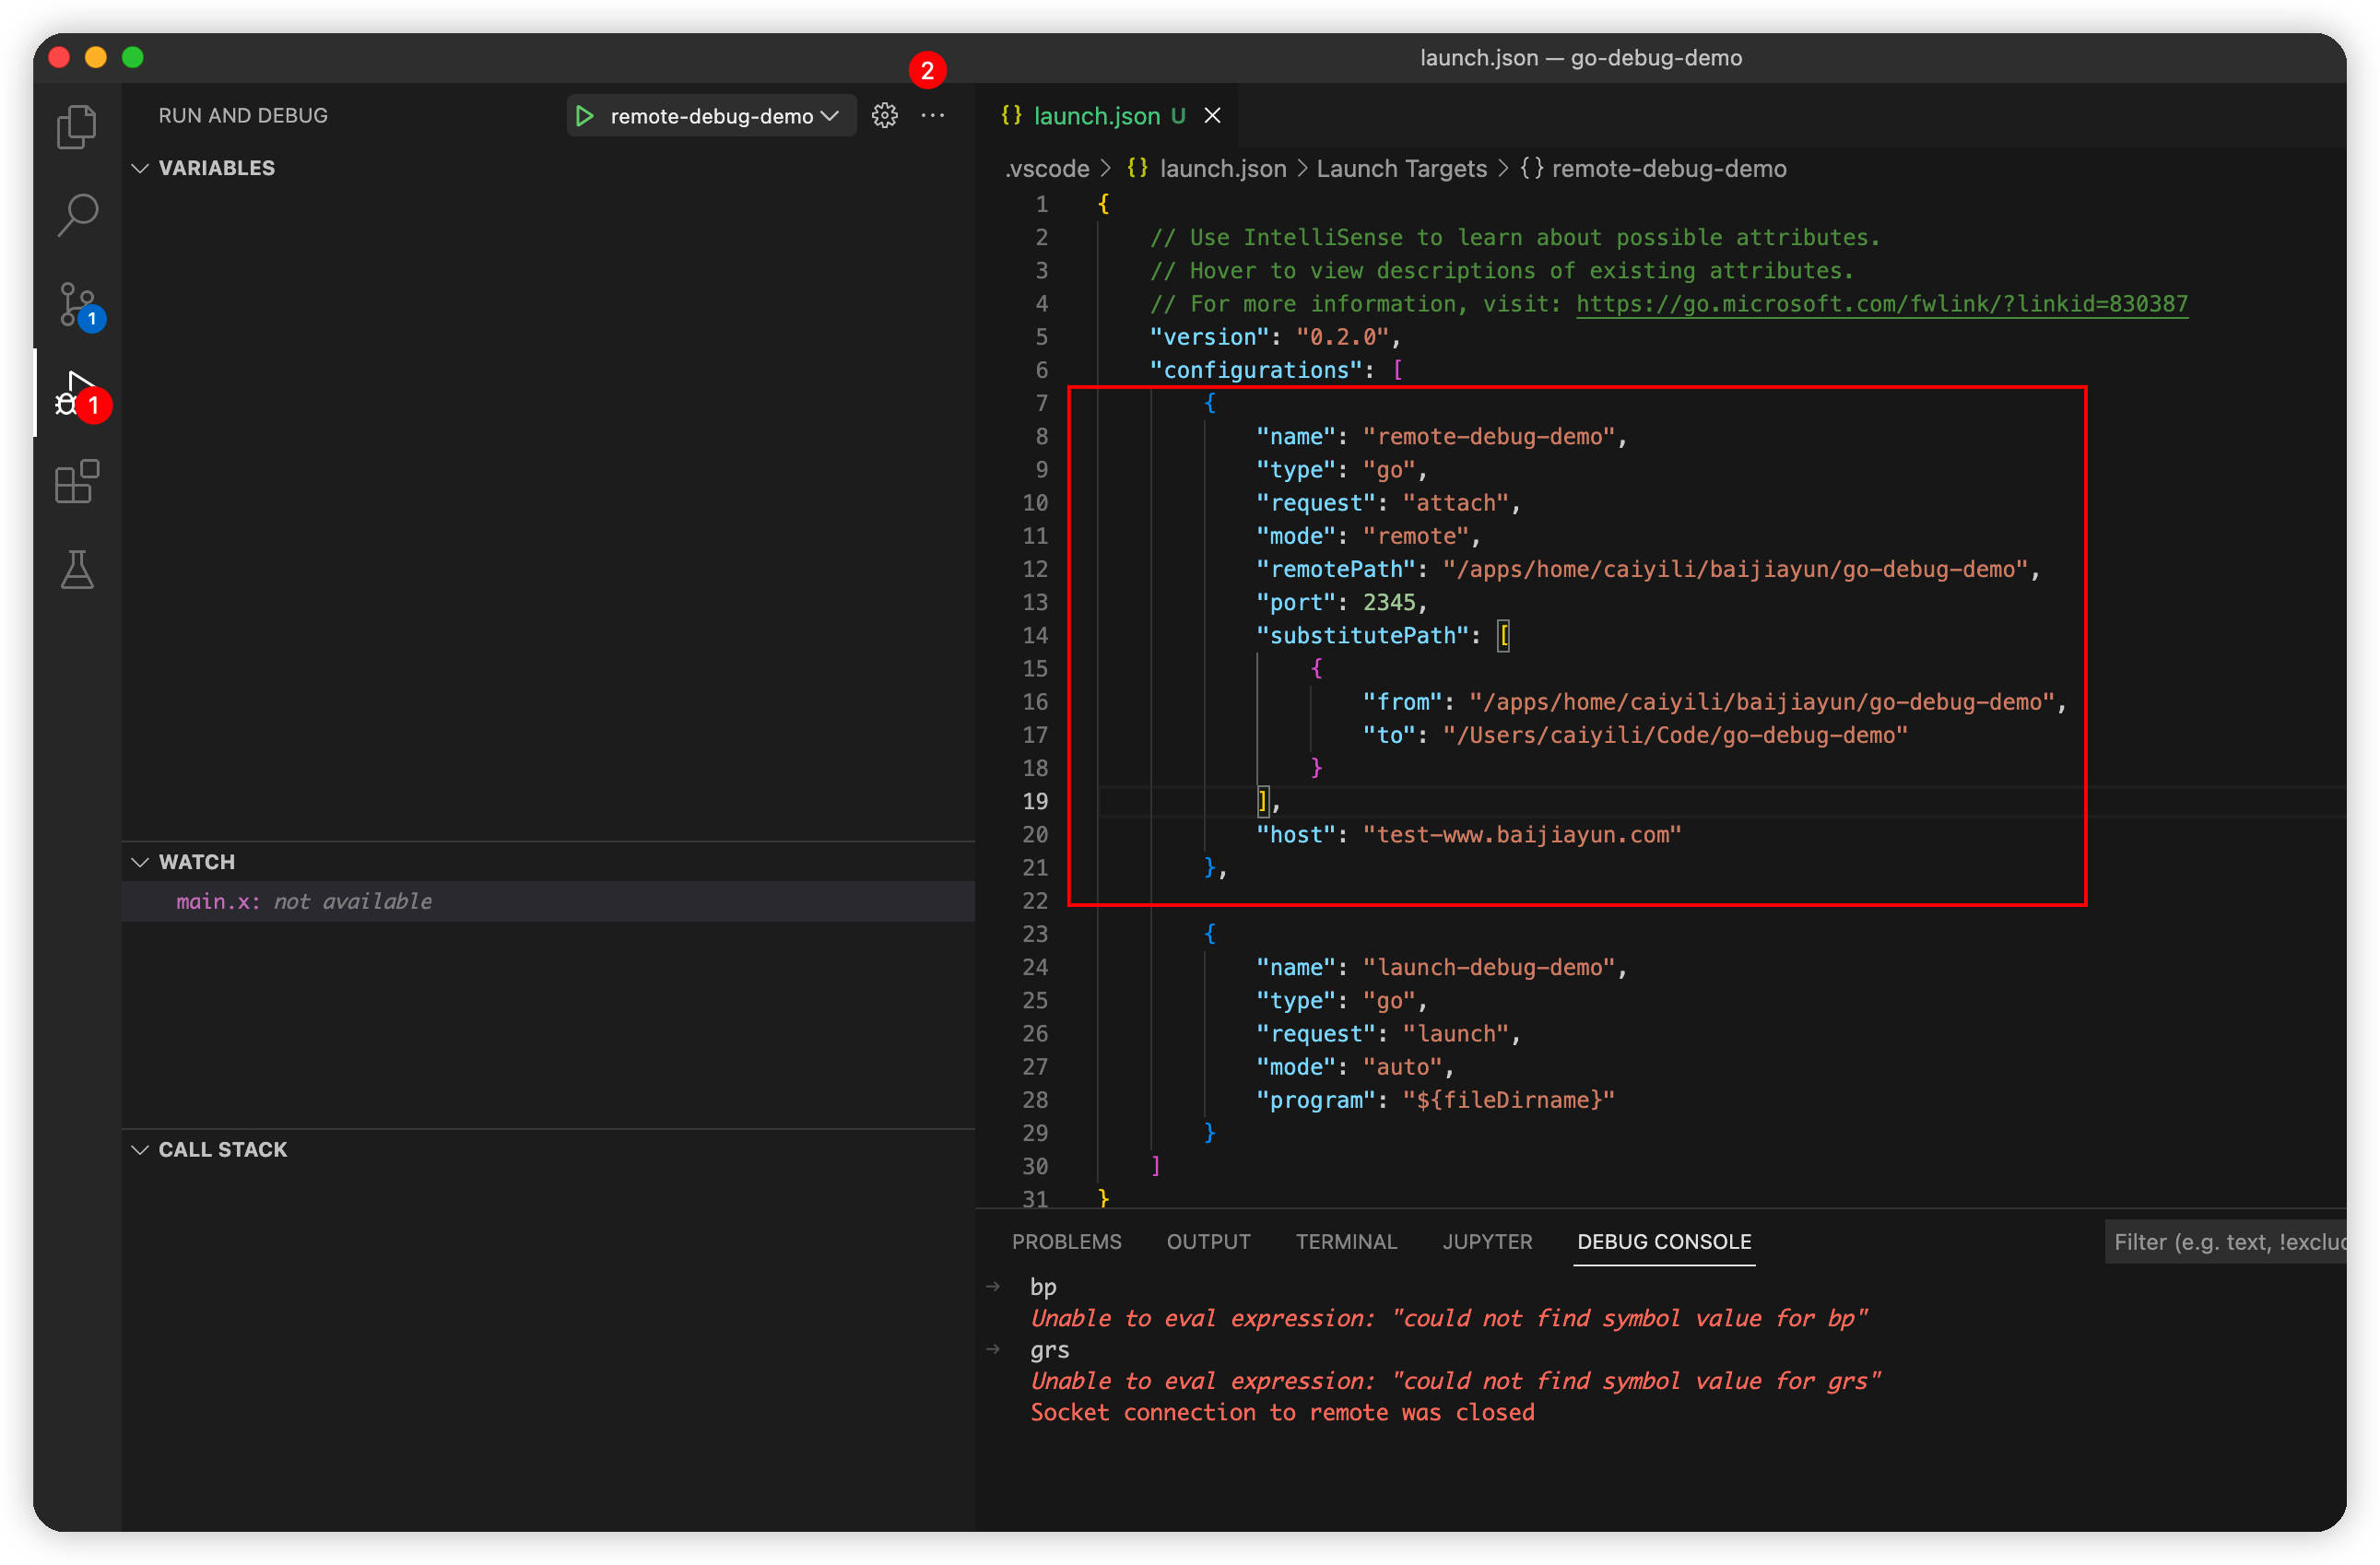Click "request": "attach" on line 10

tap(1388, 503)
